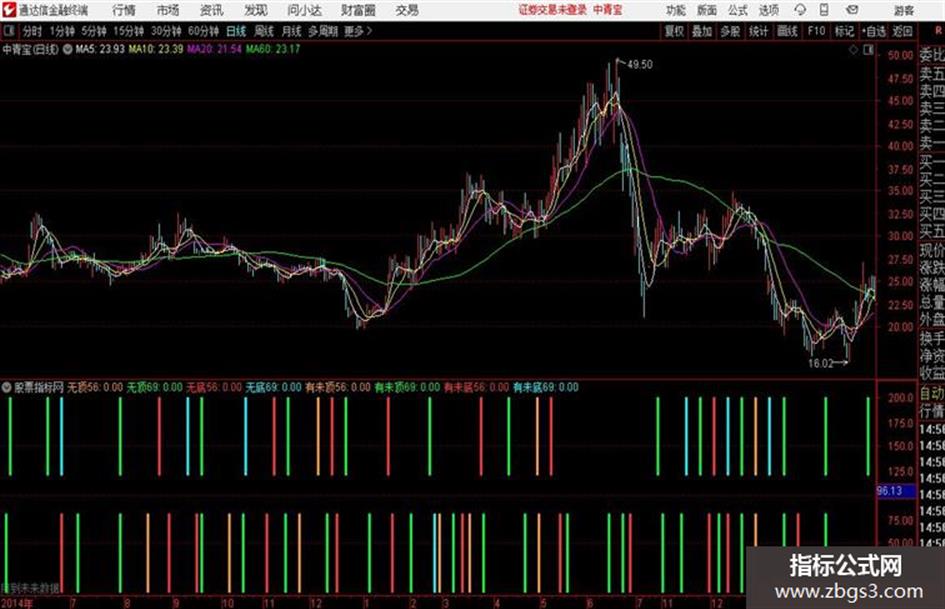This screenshot has height=609, width=945.
Task: Click the MA5: 23.93 indicator value
Action: 100,49
